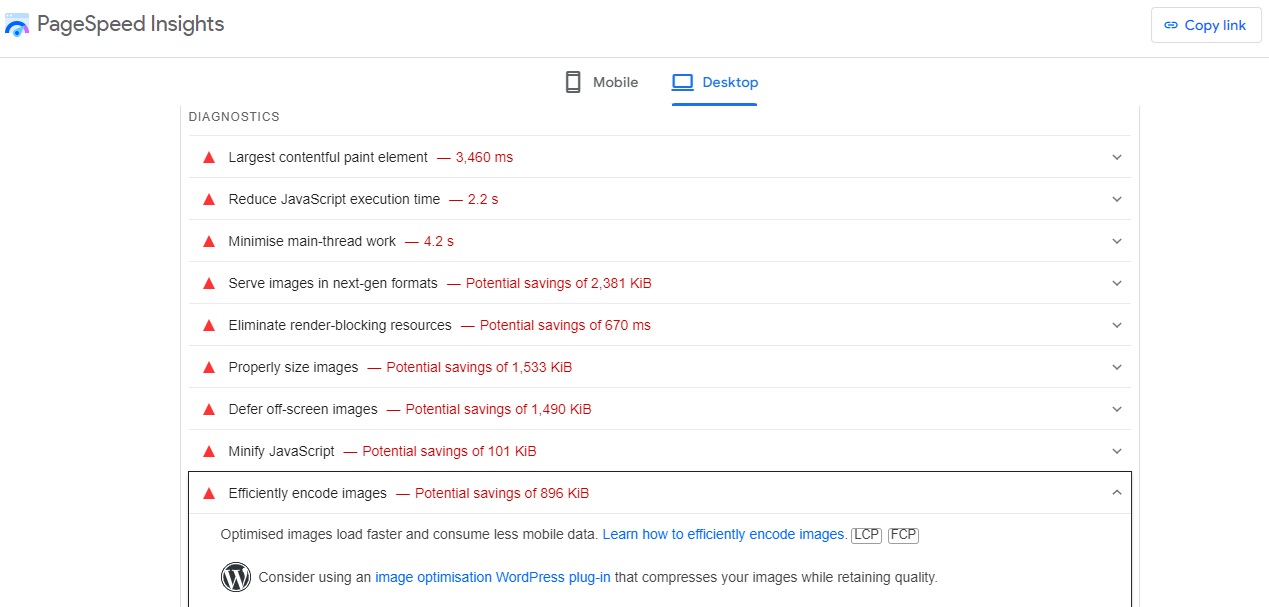Open the image optimisation WordPress plug-in link

tap(492, 577)
